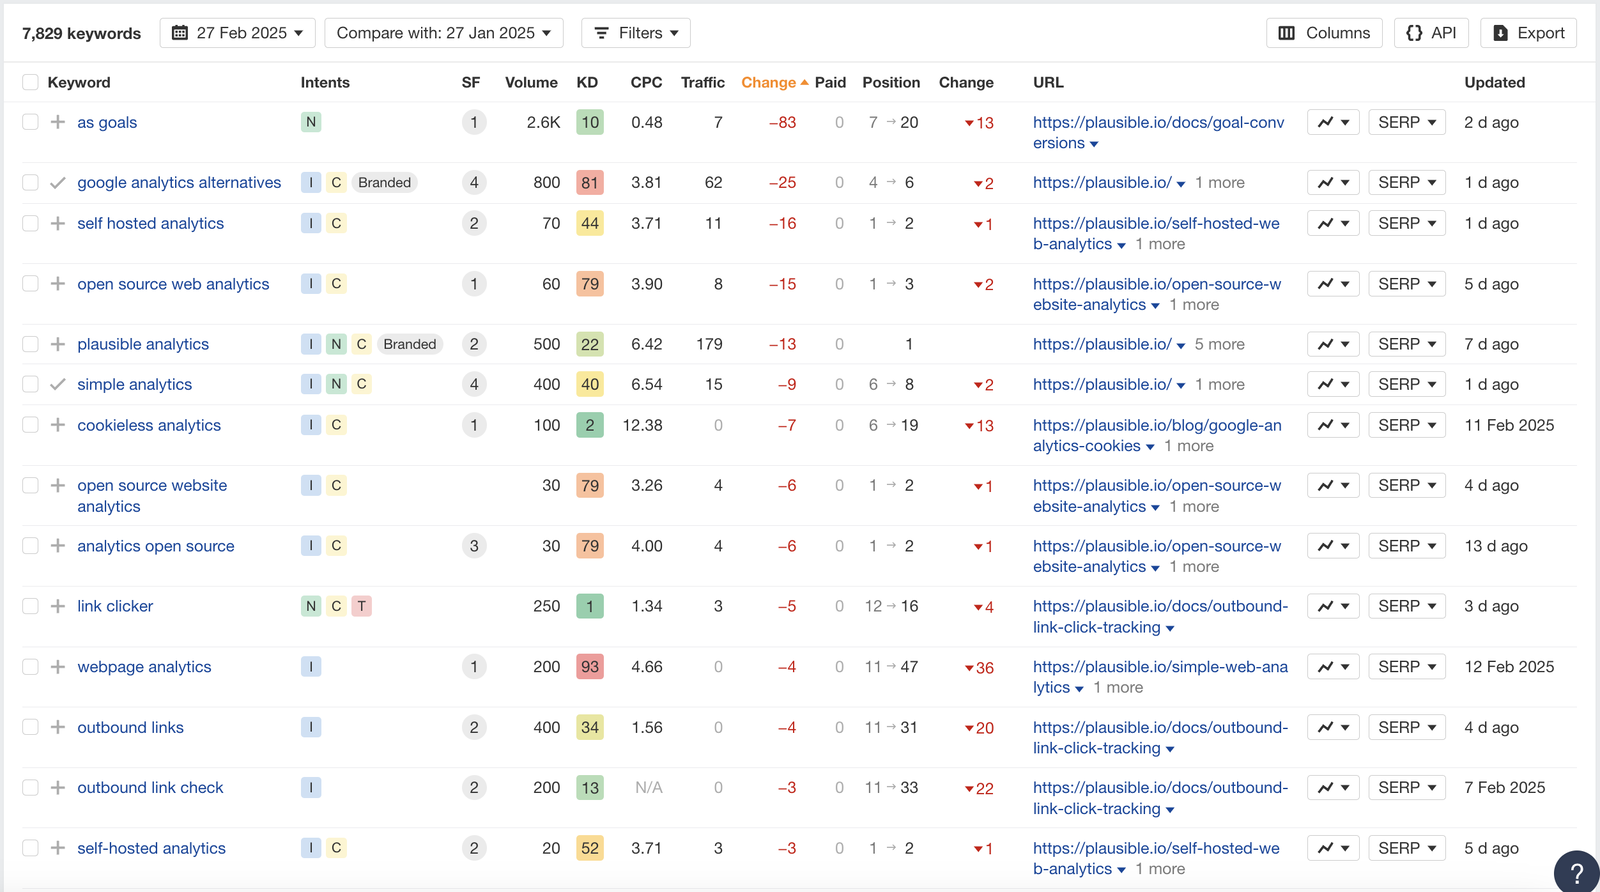Click the plus icon beside 'outbound links'
This screenshot has height=892, width=1600.
pos(58,727)
